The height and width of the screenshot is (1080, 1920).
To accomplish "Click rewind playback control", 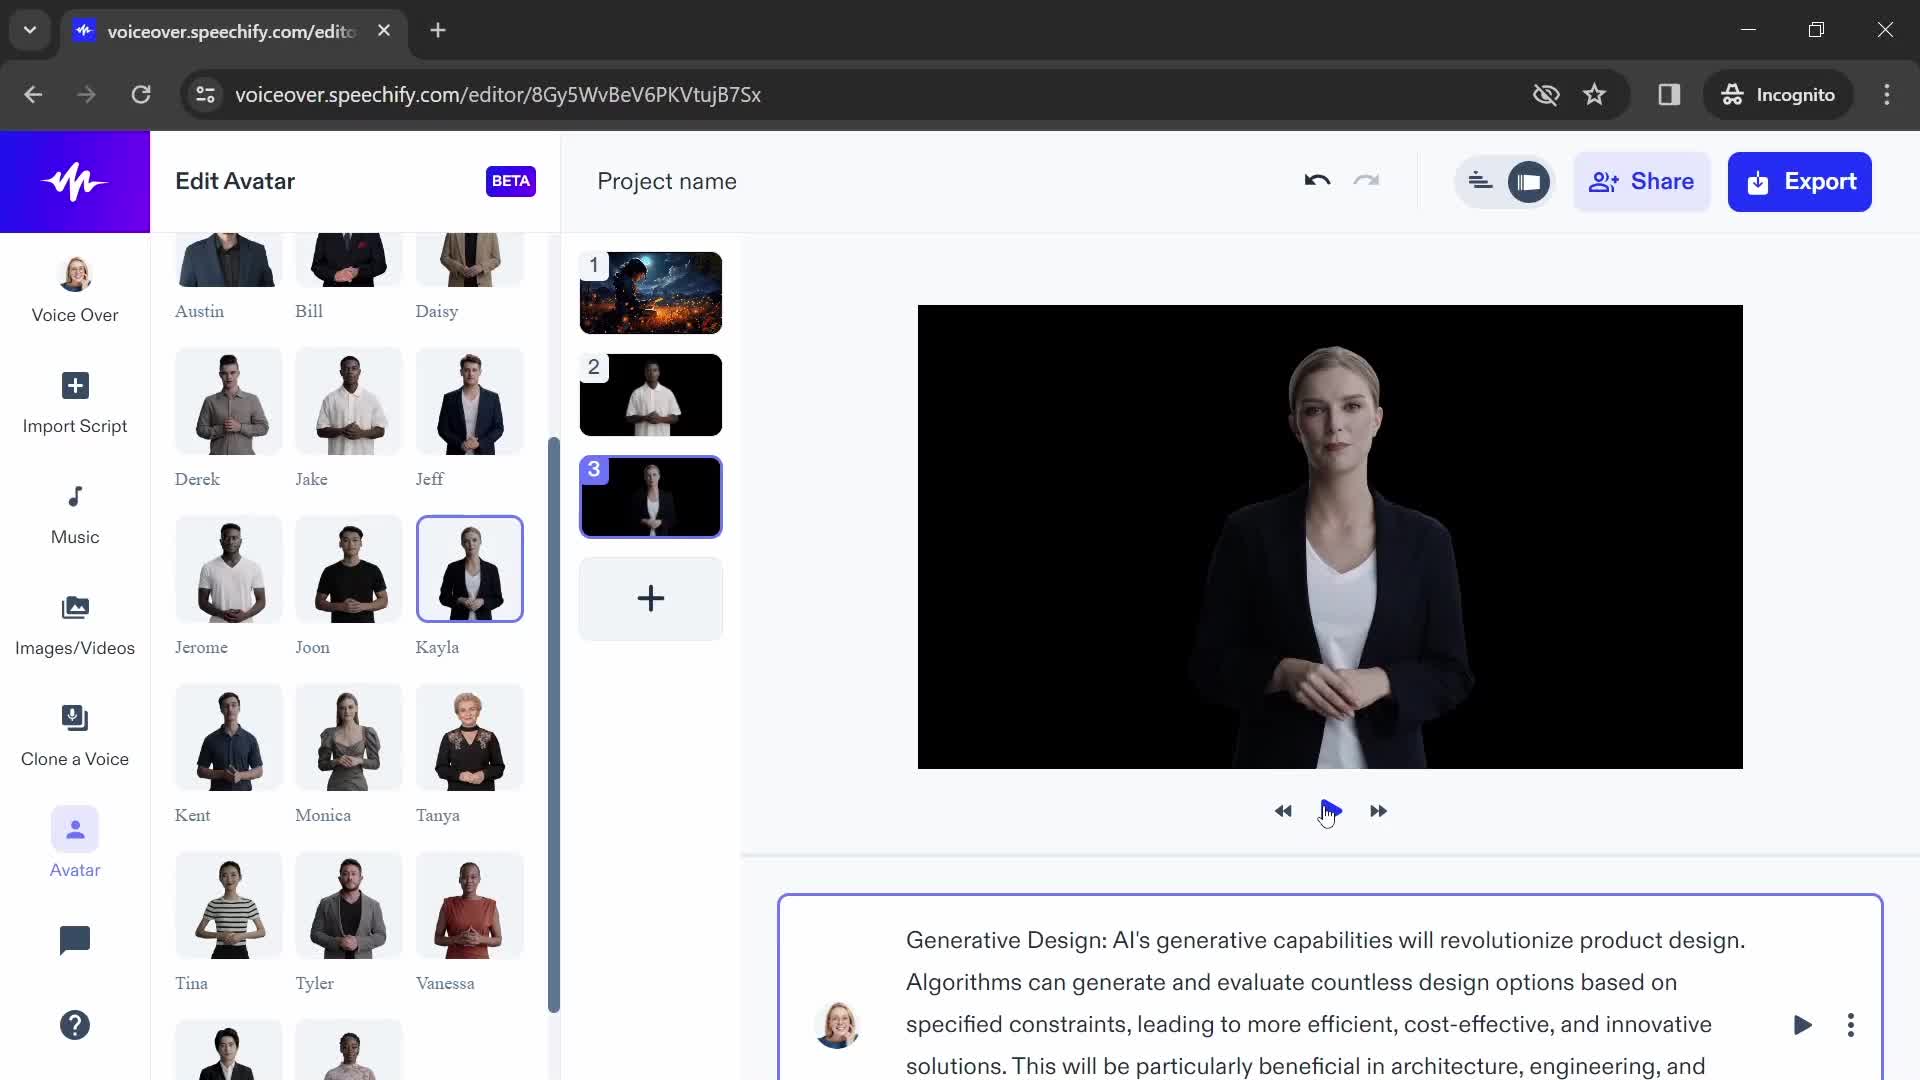I will [1282, 810].
